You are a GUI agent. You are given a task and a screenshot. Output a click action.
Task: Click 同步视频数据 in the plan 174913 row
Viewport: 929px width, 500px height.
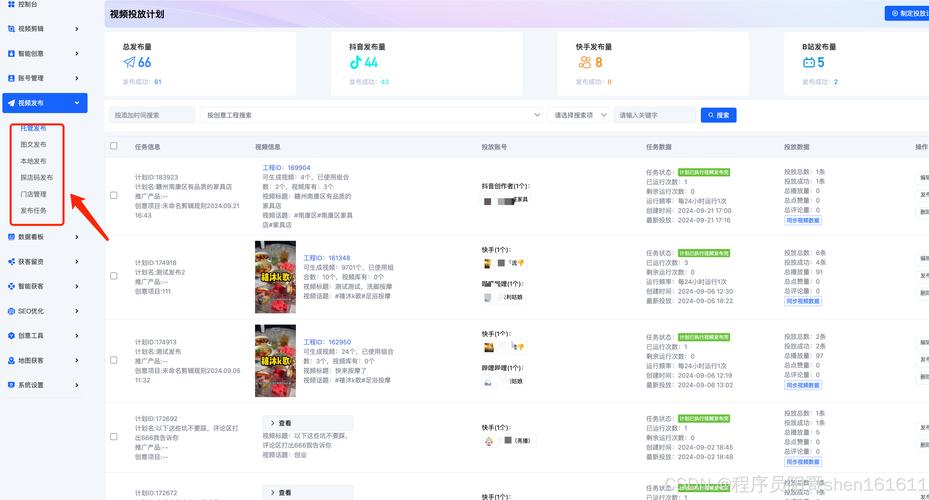803,385
